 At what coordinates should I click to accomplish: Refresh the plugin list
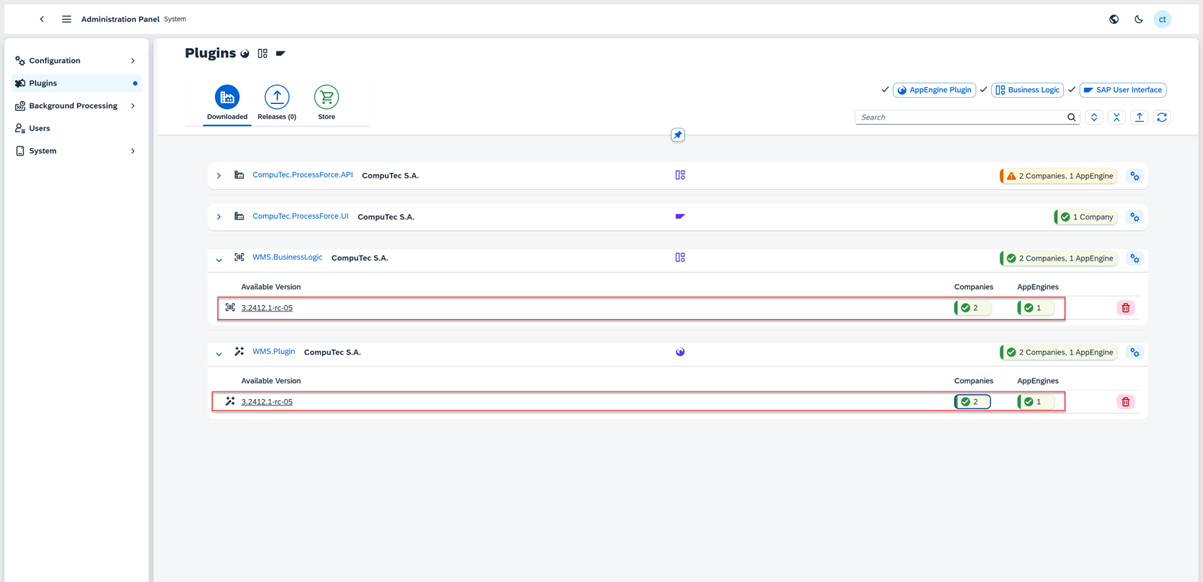tap(1161, 117)
